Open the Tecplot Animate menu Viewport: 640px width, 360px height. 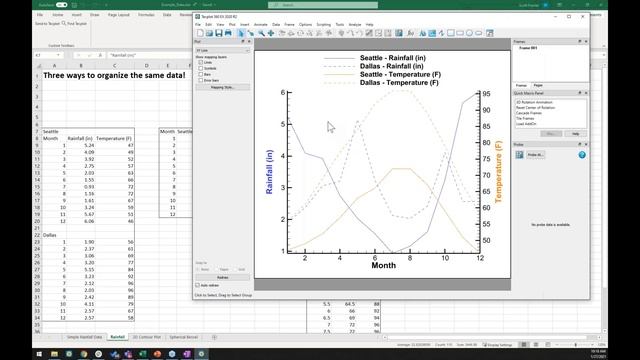[260, 24]
